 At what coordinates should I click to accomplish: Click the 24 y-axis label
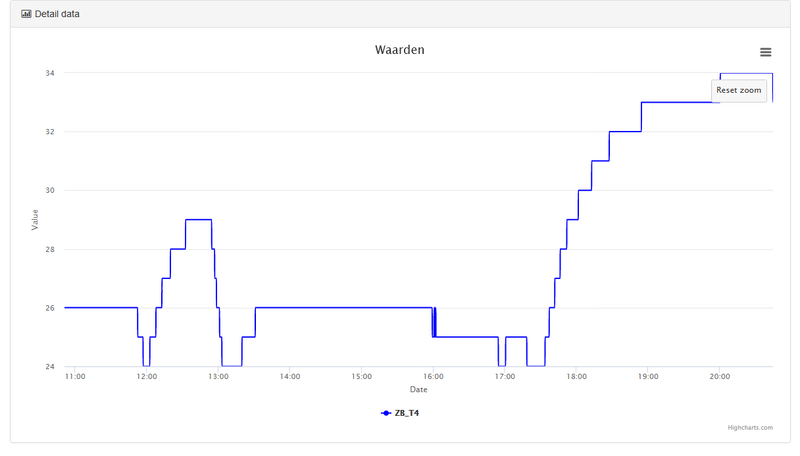coord(50,367)
